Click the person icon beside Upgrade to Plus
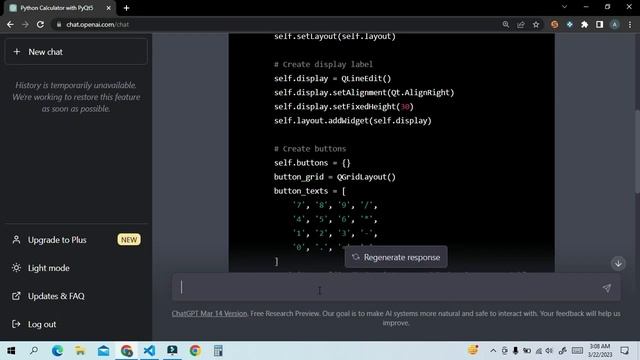The height and width of the screenshot is (360, 640). tap(16, 240)
